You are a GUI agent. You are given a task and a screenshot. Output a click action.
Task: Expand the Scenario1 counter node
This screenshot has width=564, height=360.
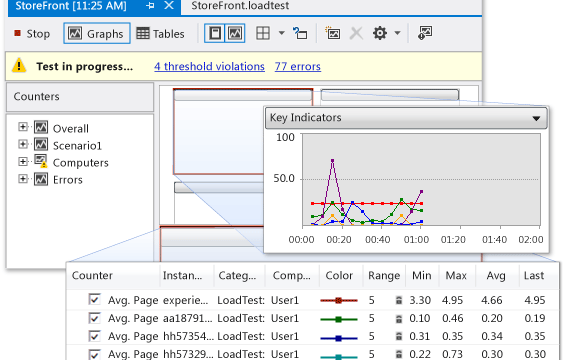[x=23, y=144]
